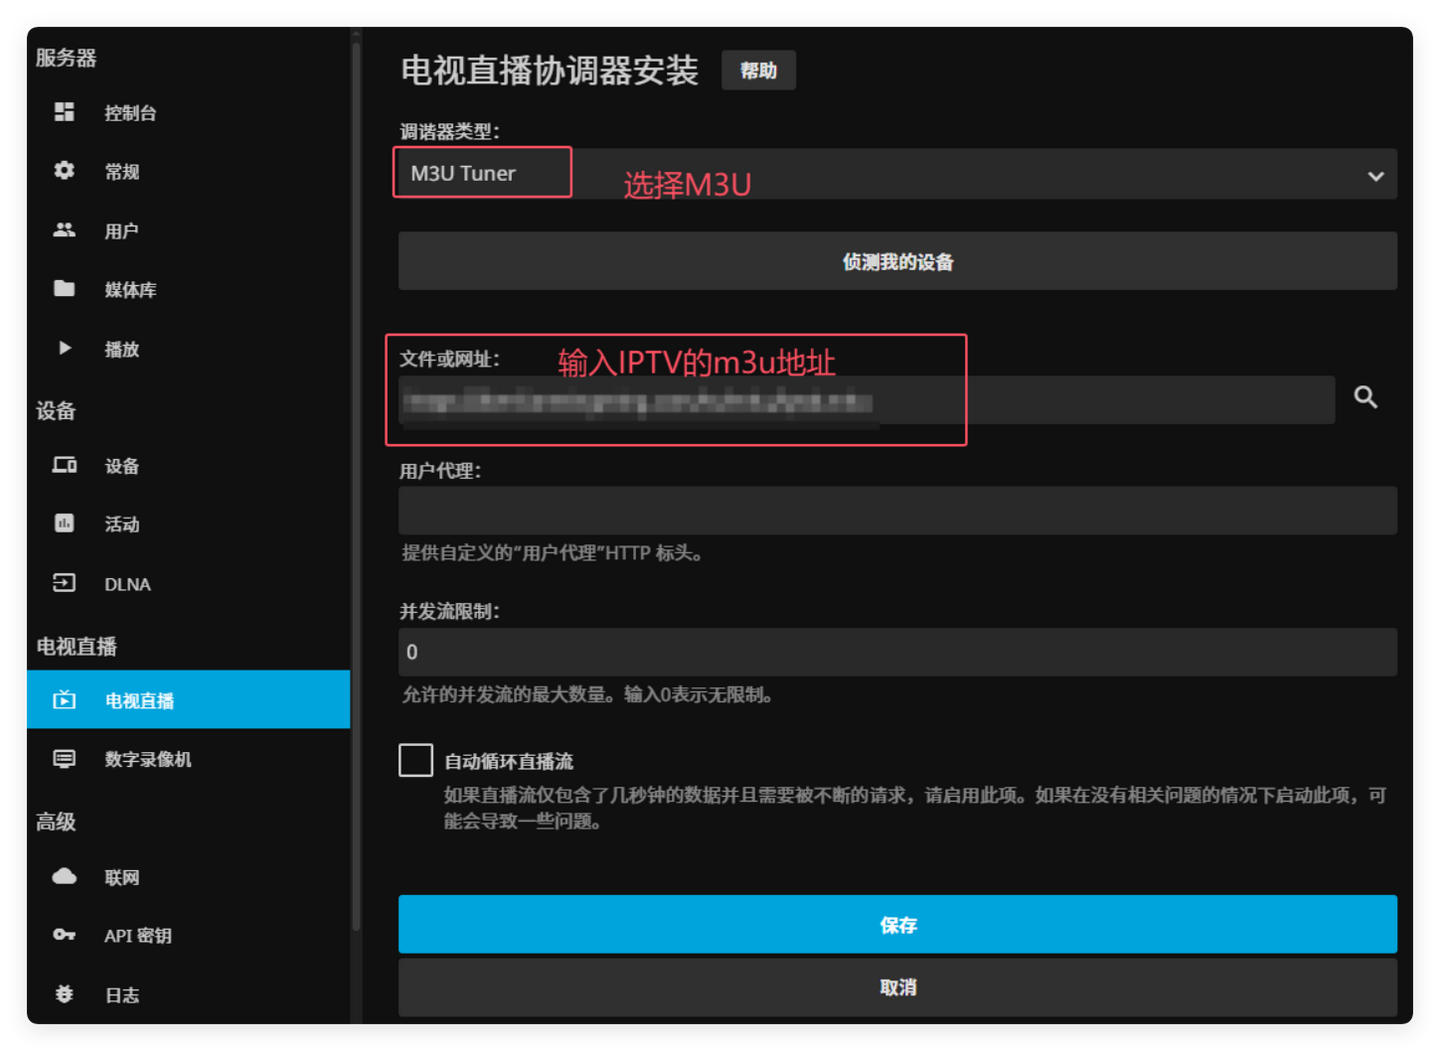Click the 用户代理 input field
Image resolution: width=1440 pixels, height=1051 pixels.
point(897,511)
